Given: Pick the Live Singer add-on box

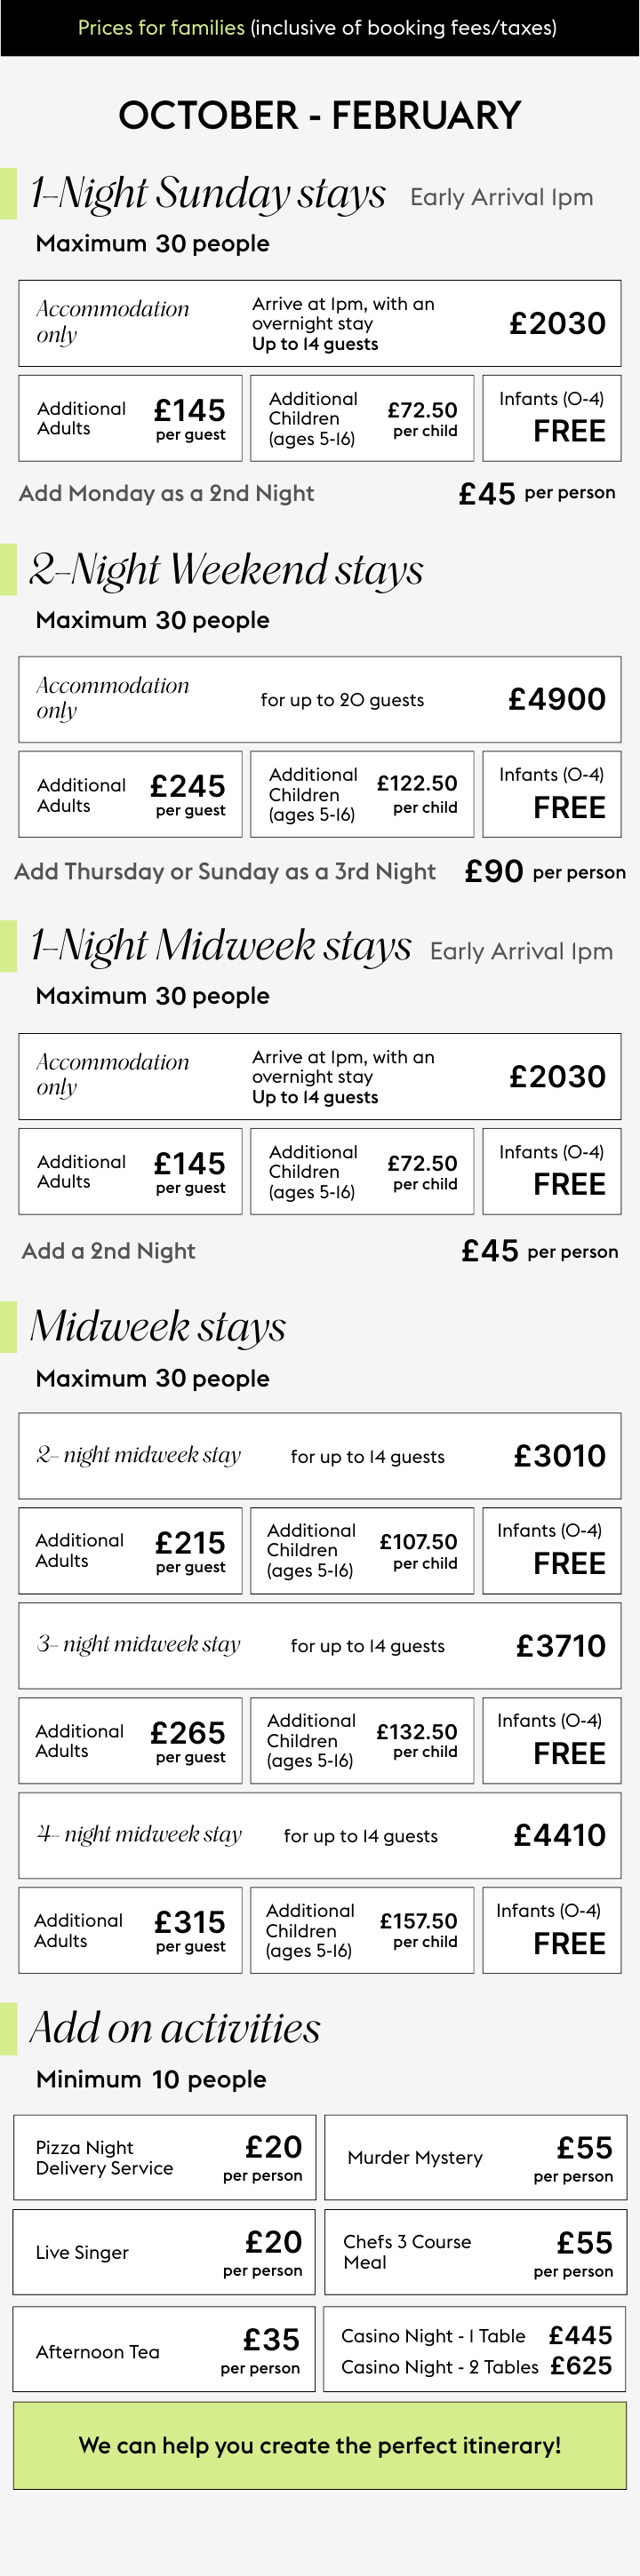Looking at the screenshot, I should pos(165,2252).
